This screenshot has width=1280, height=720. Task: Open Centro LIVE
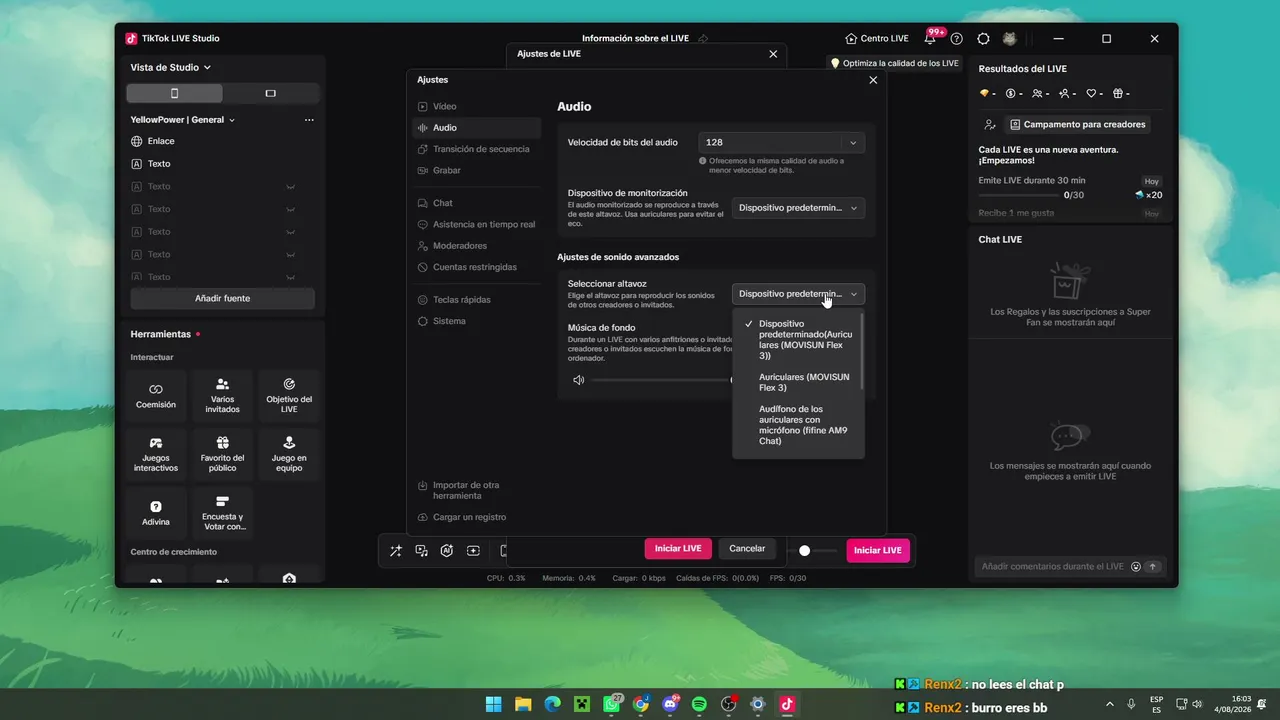click(877, 39)
